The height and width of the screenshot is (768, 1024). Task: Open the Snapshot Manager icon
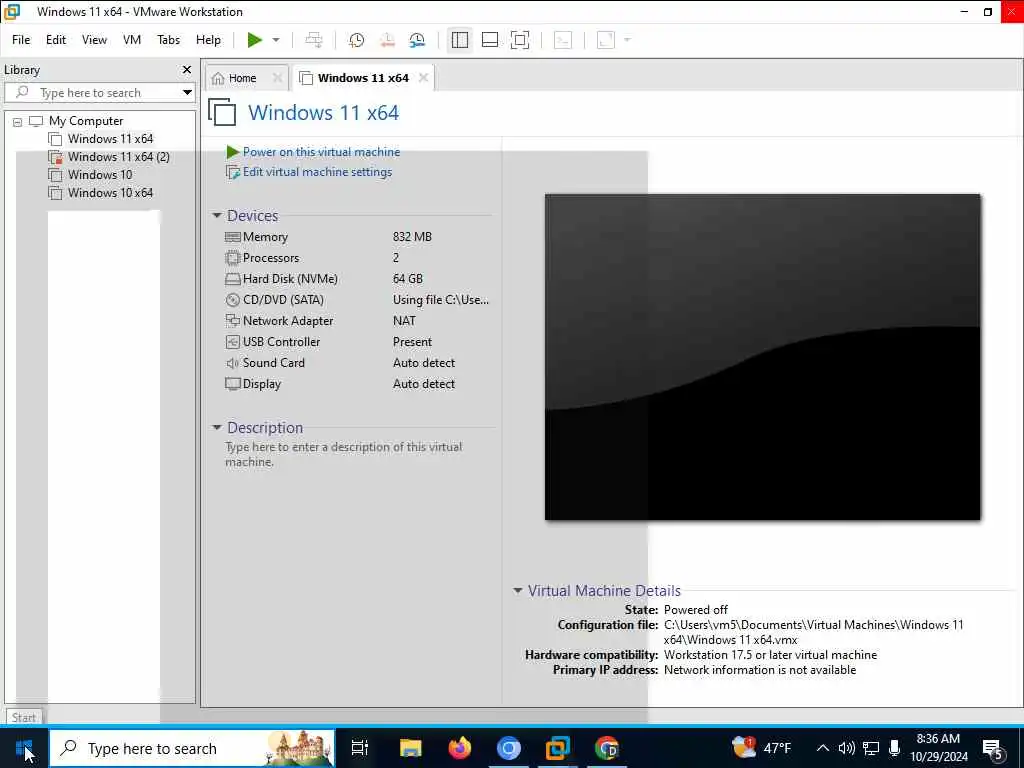click(x=417, y=40)
